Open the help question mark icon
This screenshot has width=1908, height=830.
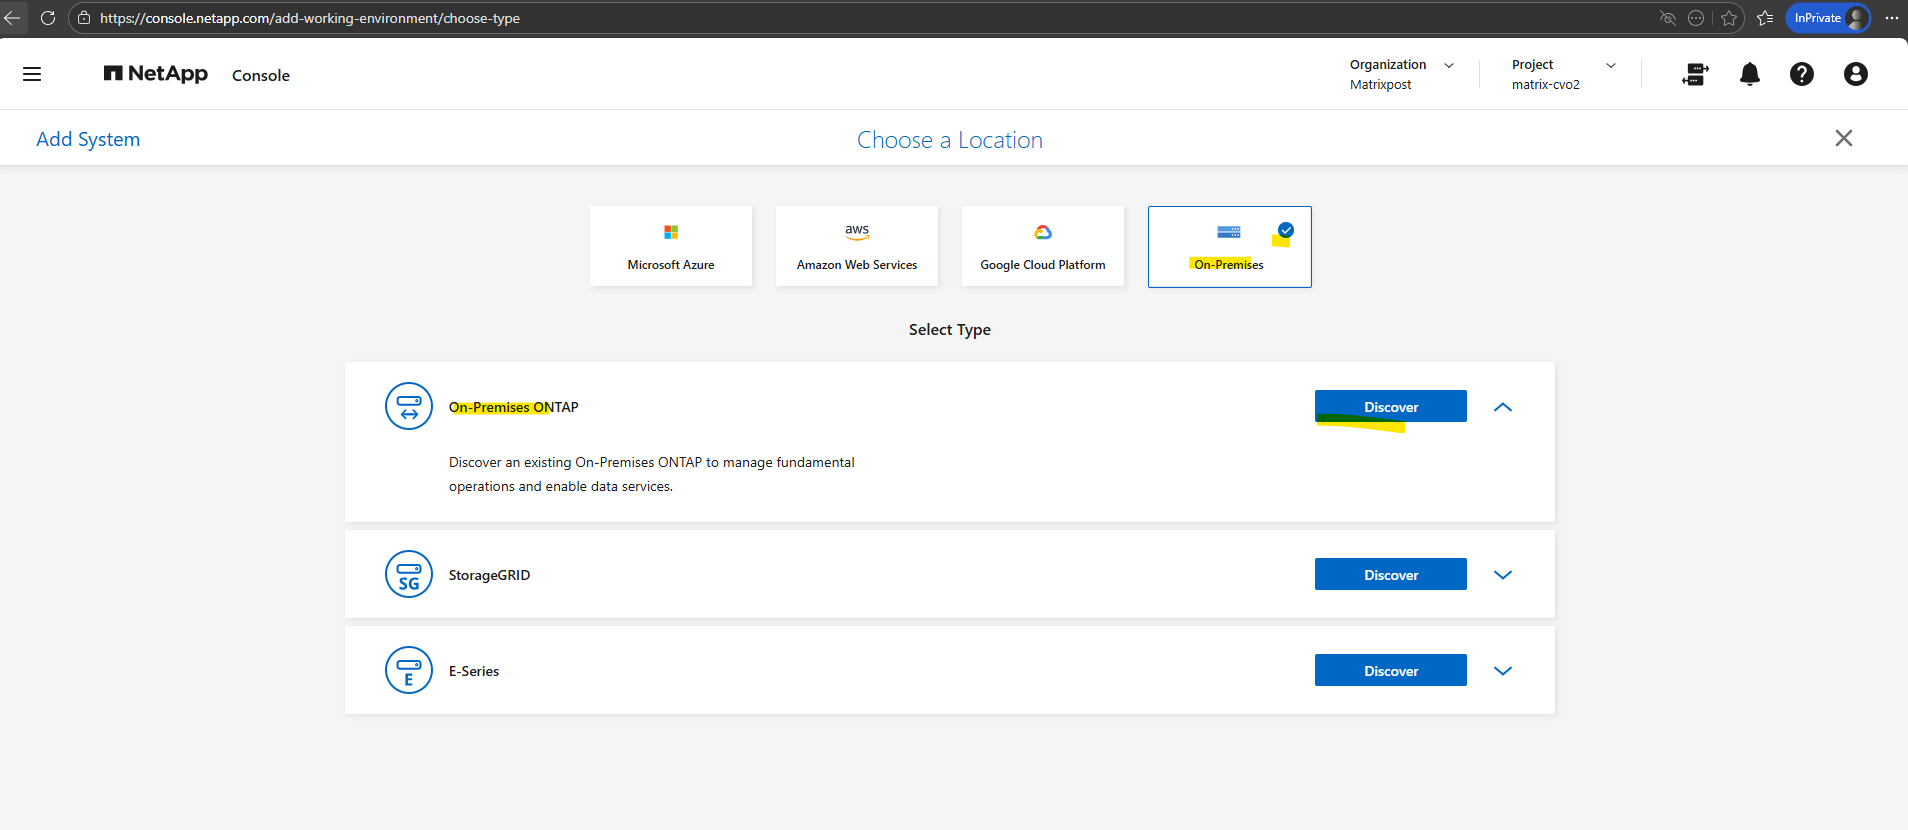[x=1801, y=74]
